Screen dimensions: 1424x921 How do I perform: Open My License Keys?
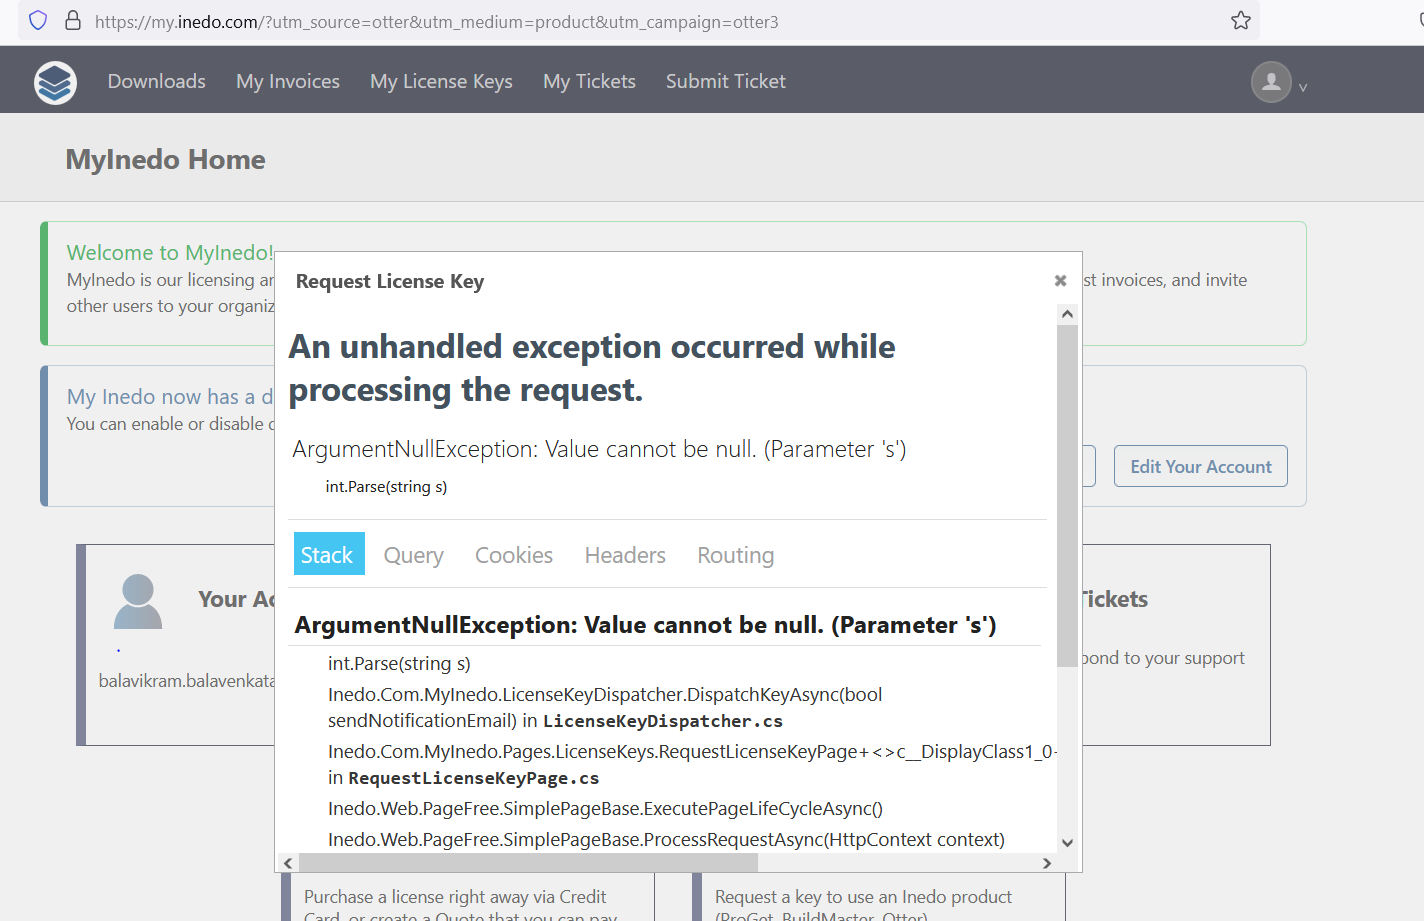pyautogui.click(x=441, y=81)
